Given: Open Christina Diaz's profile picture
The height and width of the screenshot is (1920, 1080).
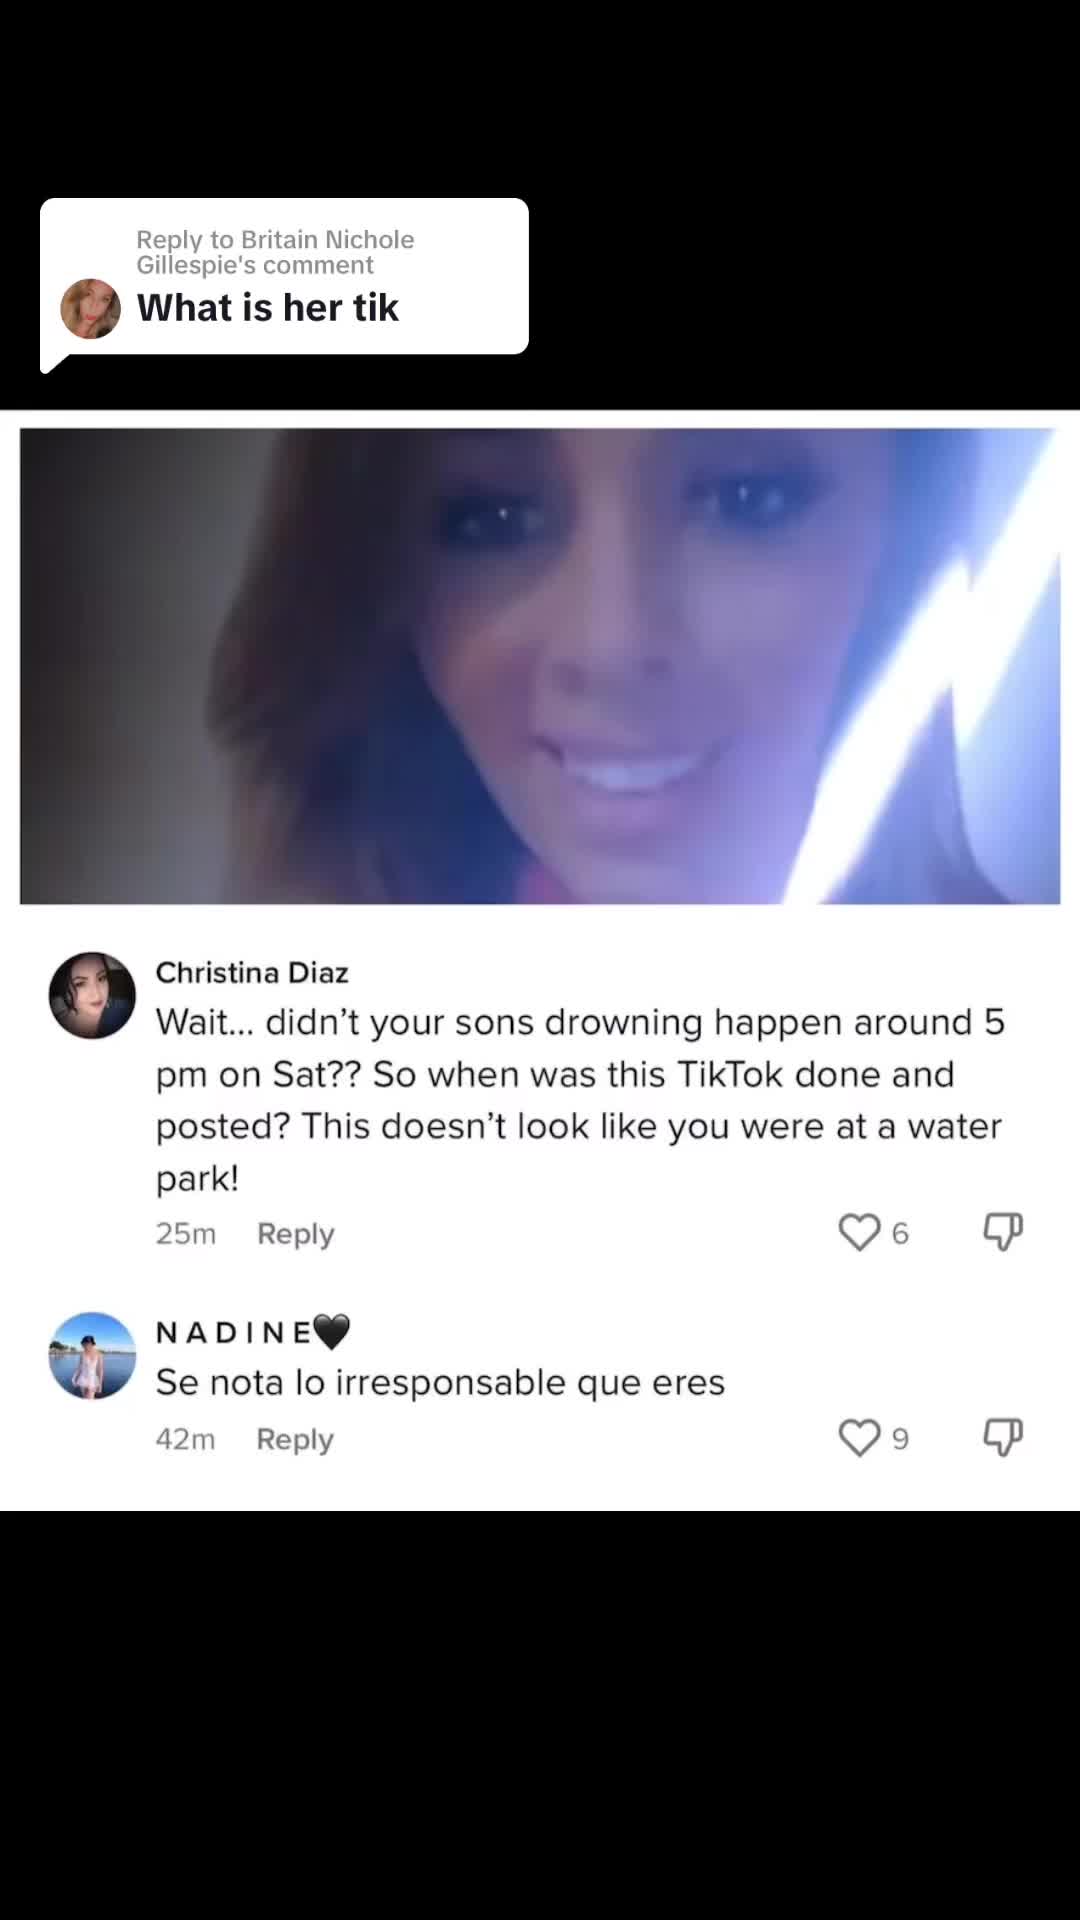Looking at the screenshot, I should 92,995.
